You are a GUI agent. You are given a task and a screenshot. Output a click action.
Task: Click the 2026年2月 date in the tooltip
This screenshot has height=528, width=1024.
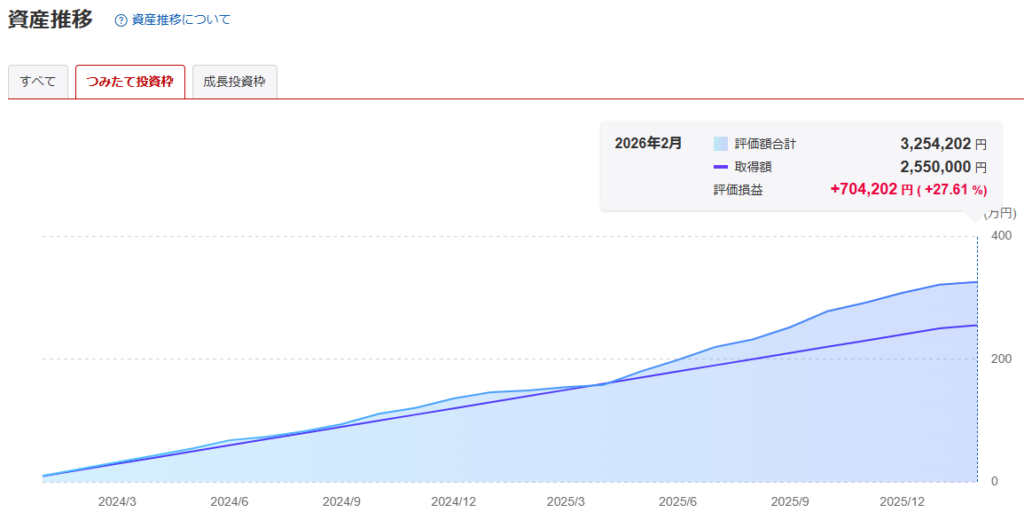click(x=648, y=143)
